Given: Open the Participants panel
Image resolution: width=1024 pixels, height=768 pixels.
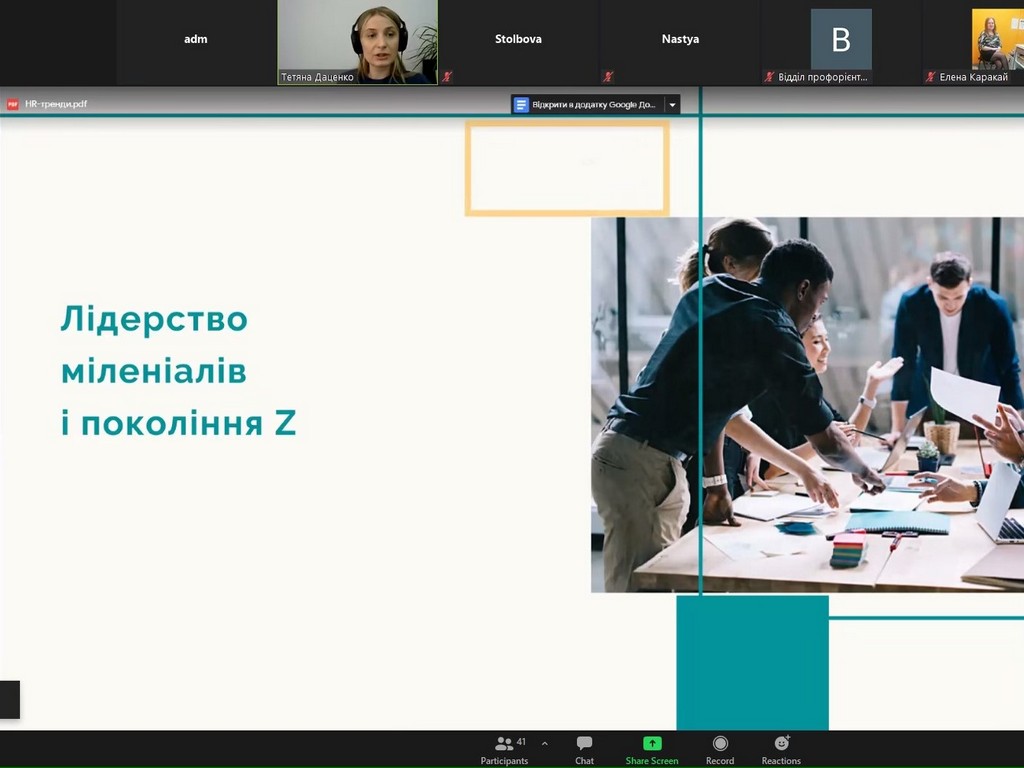Looking at the screenshot, I should point(504,750).
